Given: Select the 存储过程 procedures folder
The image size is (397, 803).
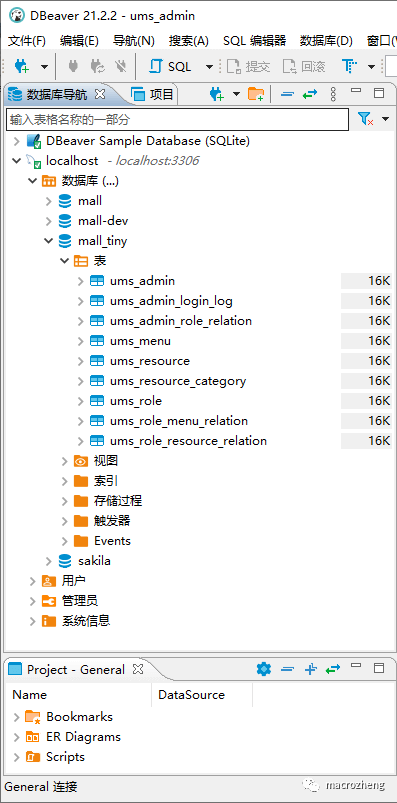Looking at the screenshot, I should point(118,501).
